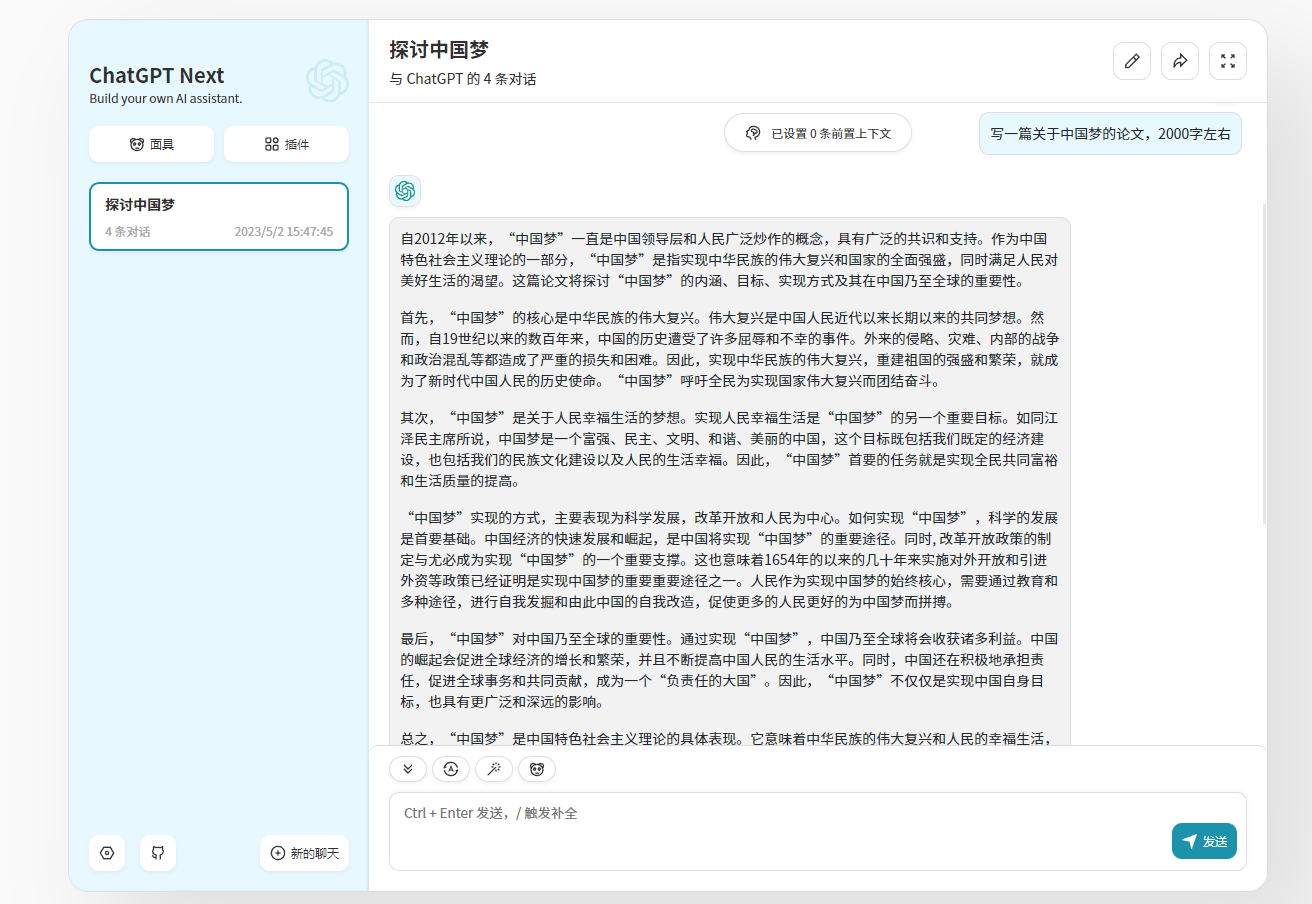1312x904 pixels.
Task: Click the ChatGPT Next sidebar title
Action: 157,76
